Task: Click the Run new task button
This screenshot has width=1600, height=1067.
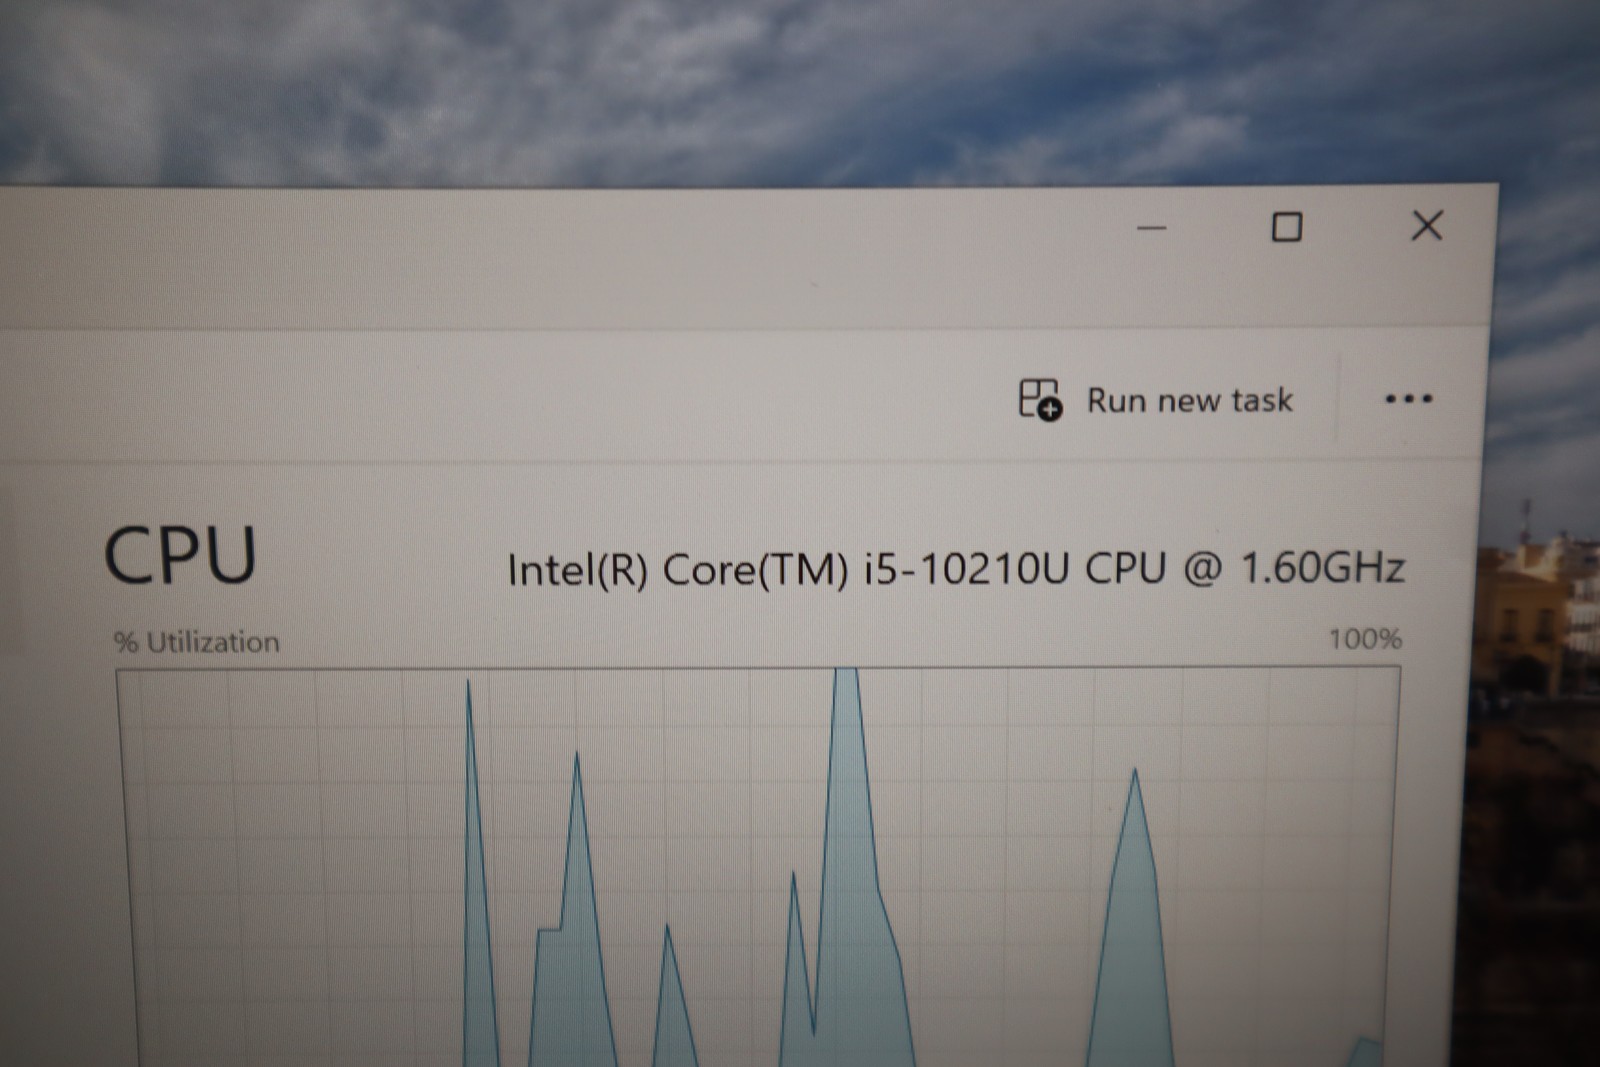Action: click(x=1156, y=400)
